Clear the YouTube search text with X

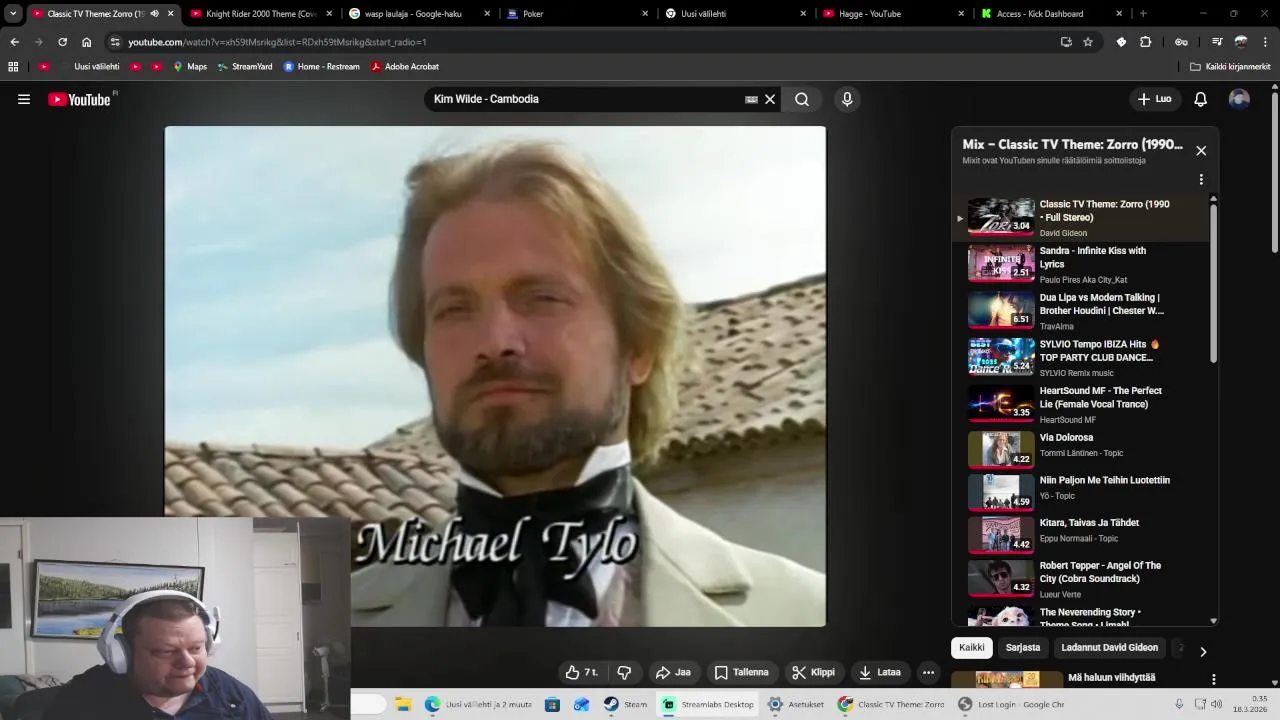pos(770,99)
